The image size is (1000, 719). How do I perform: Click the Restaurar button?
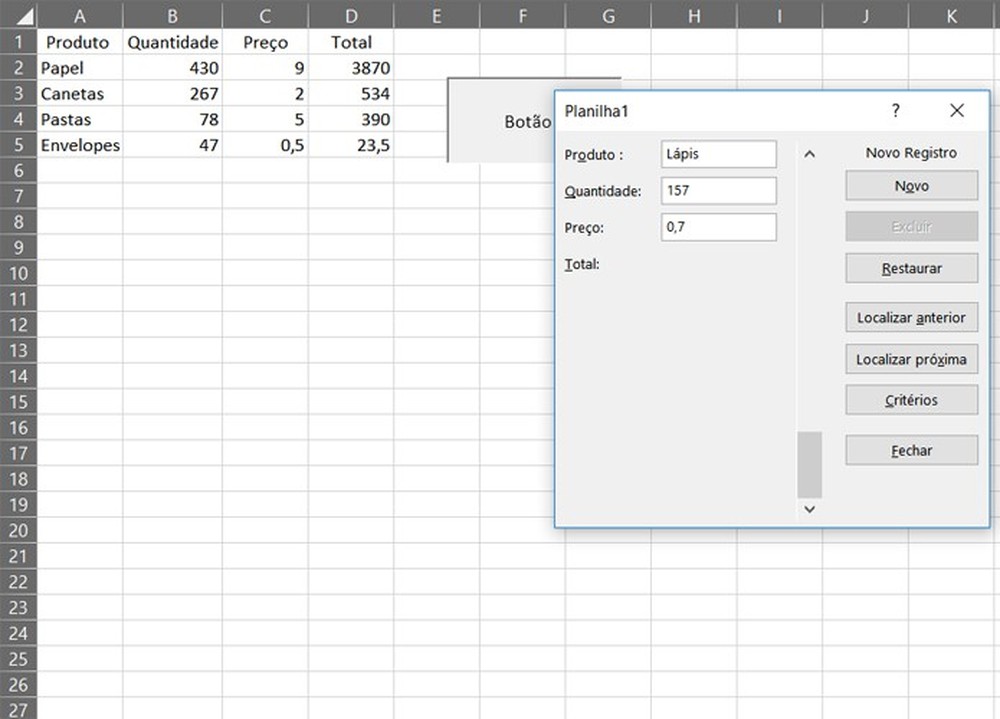[x=911, y=268]
